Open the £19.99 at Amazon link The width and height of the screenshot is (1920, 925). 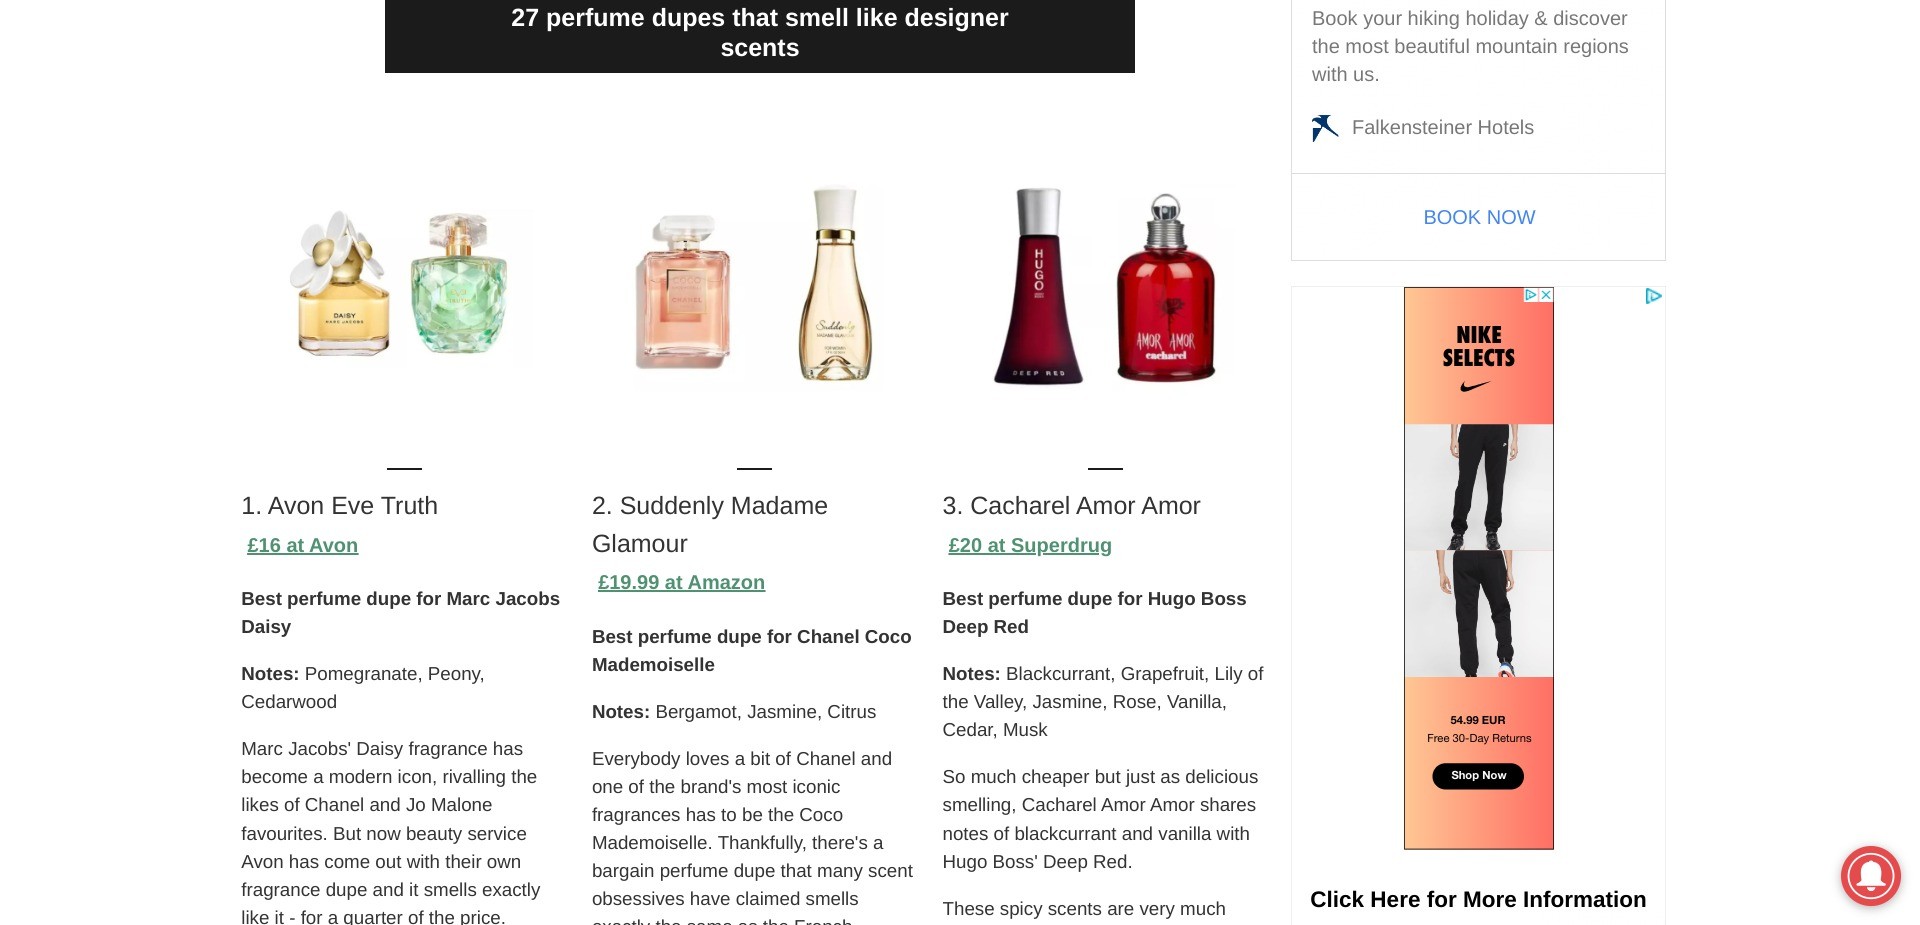point(681,583)
